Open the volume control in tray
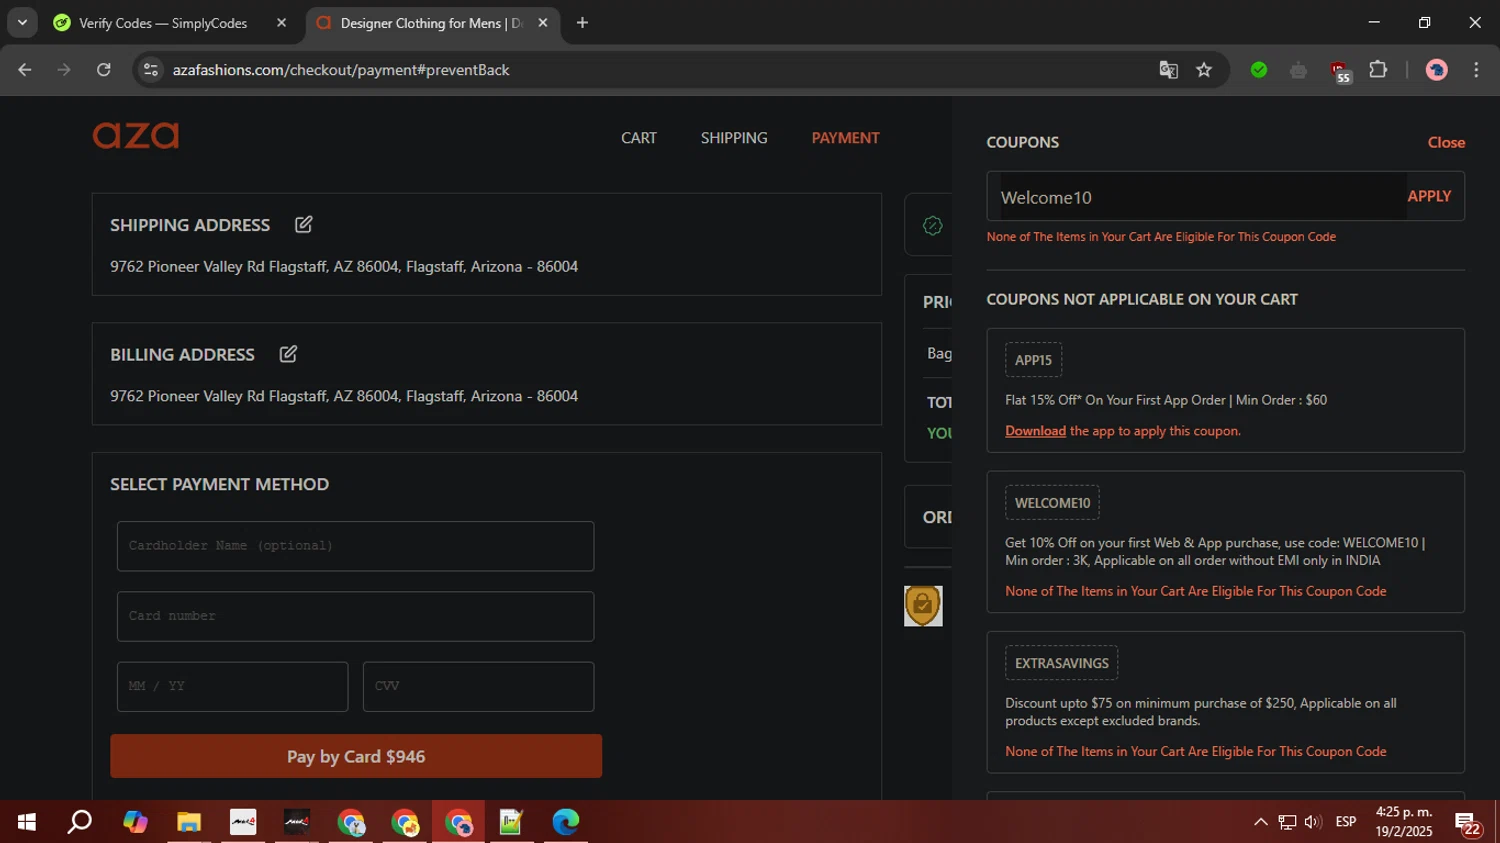This screenshot has width=1500, height=843. [x=1313, y=822]
